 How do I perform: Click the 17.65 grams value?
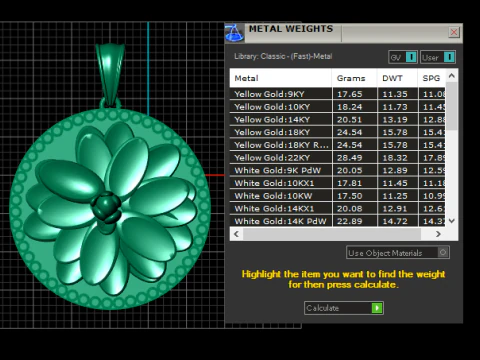349,94
